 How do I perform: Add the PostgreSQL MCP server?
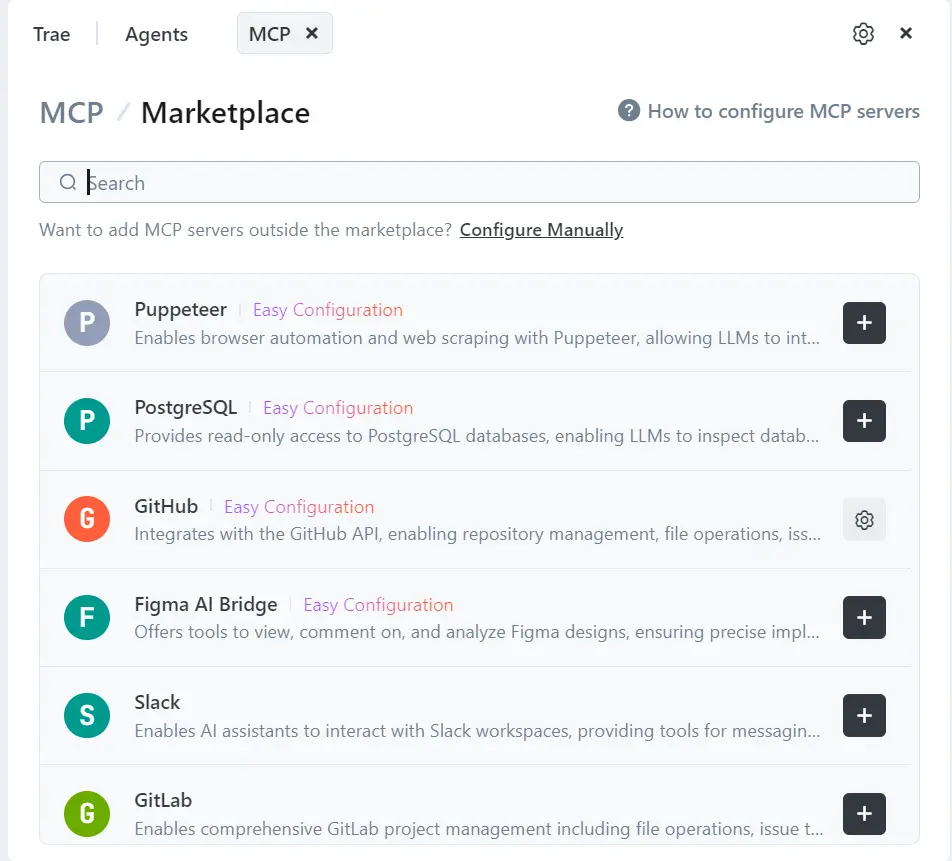point(864,421)
